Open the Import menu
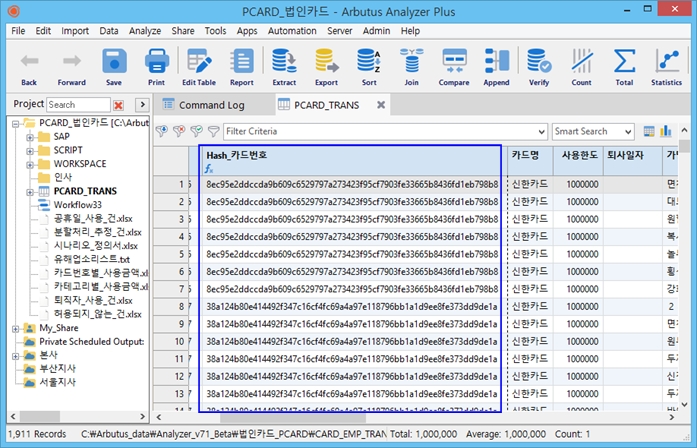The width and height of the screenshot is (697, 448). (x=75, y=31)
